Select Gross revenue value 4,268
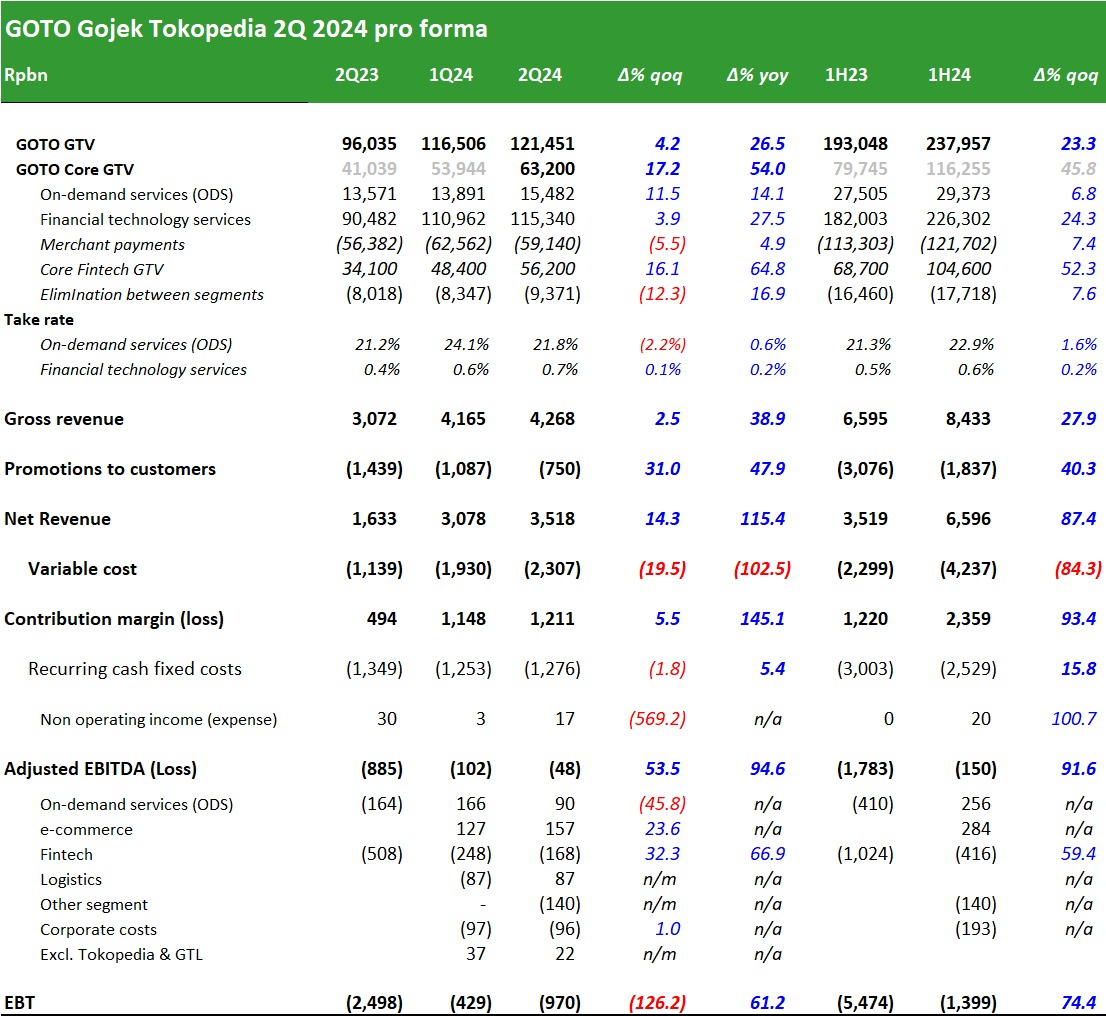1106x1016 pixels. [x=552, y=419]
